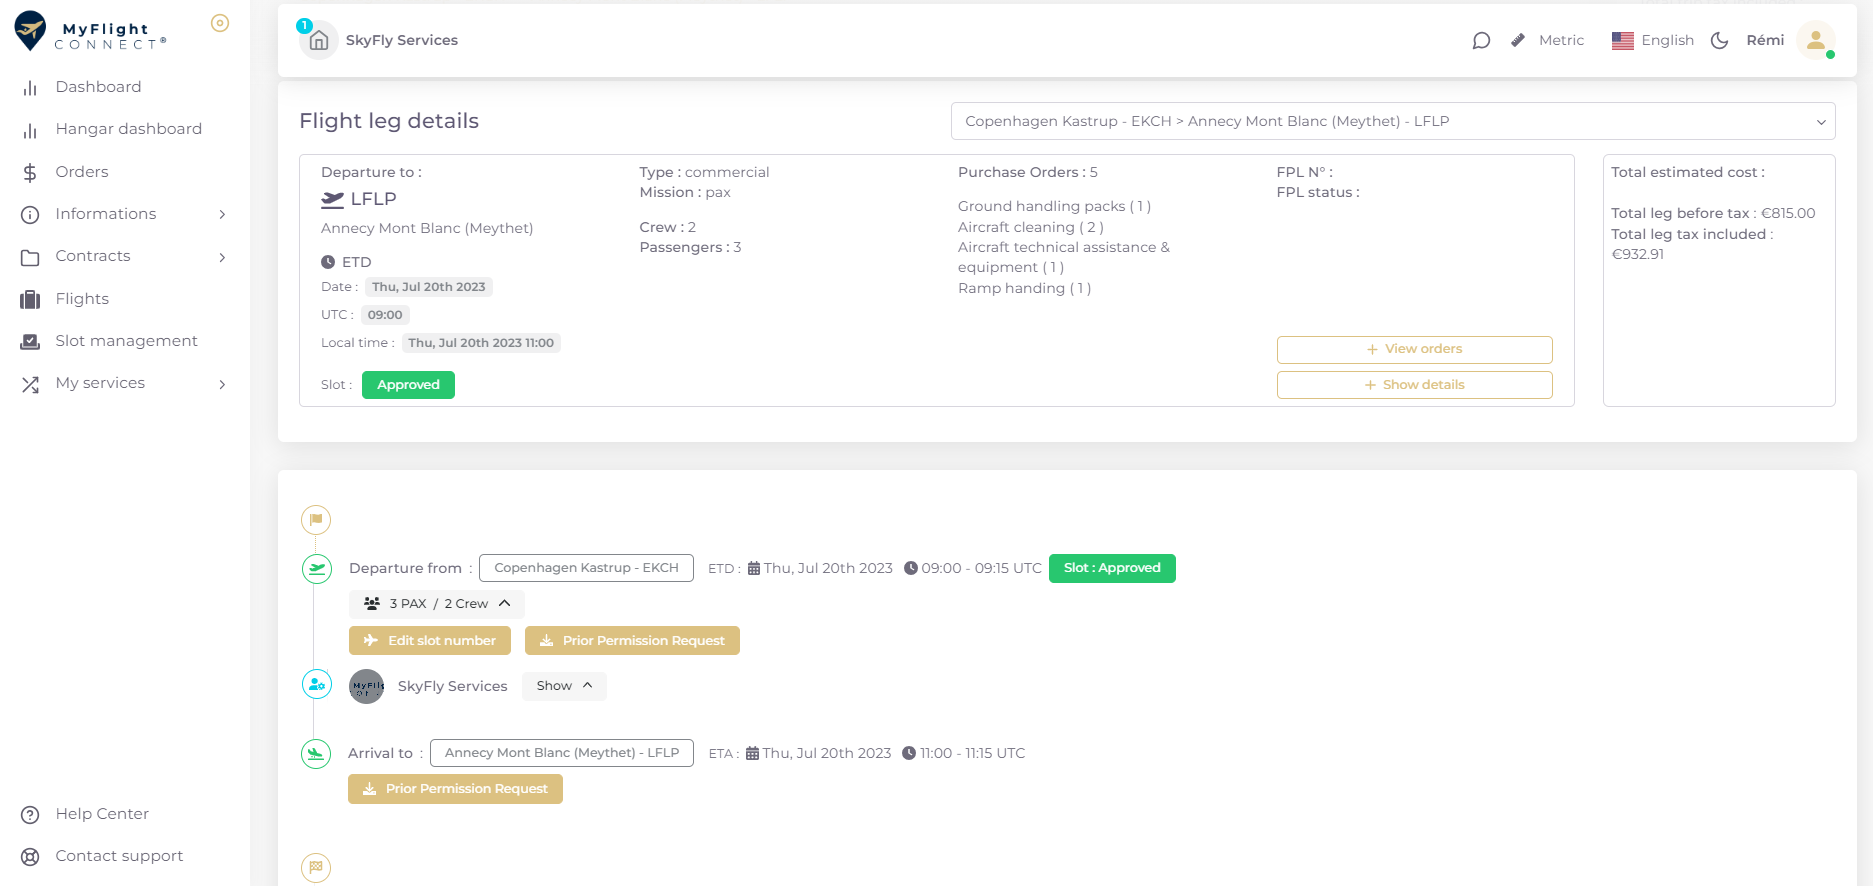Open Slot management page

[x=126, y=341]
